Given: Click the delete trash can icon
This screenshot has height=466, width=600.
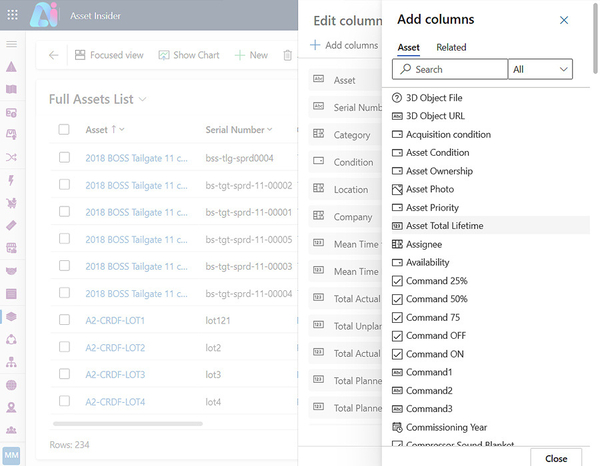Looking at the screenshot, I should [x=287, y=55].
